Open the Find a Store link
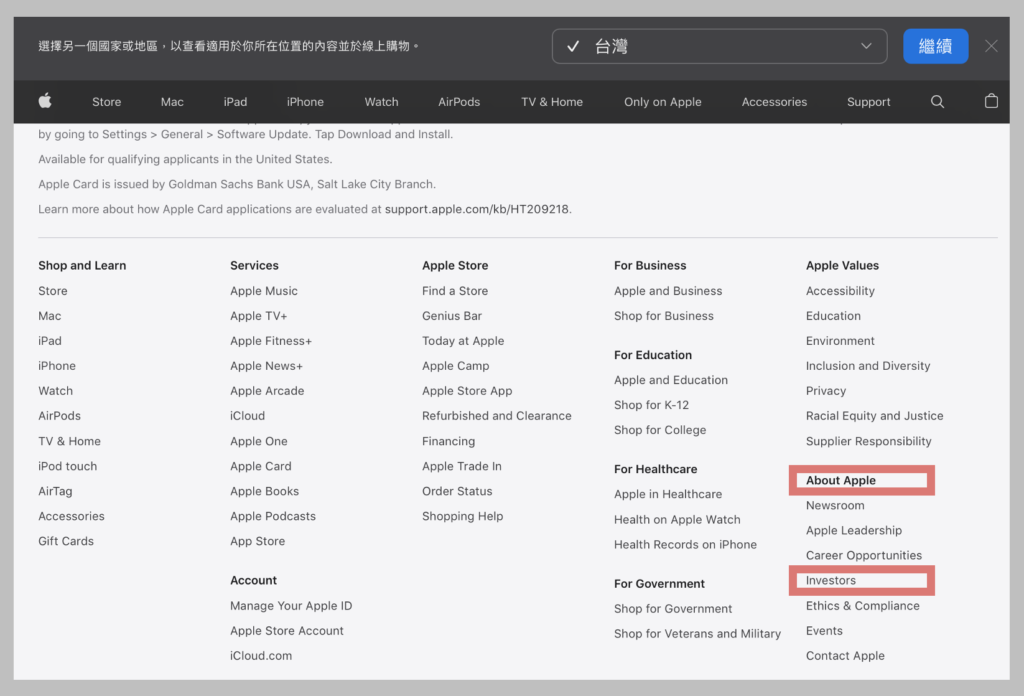This screenshot has height=696, width=1024. [455, 291]
